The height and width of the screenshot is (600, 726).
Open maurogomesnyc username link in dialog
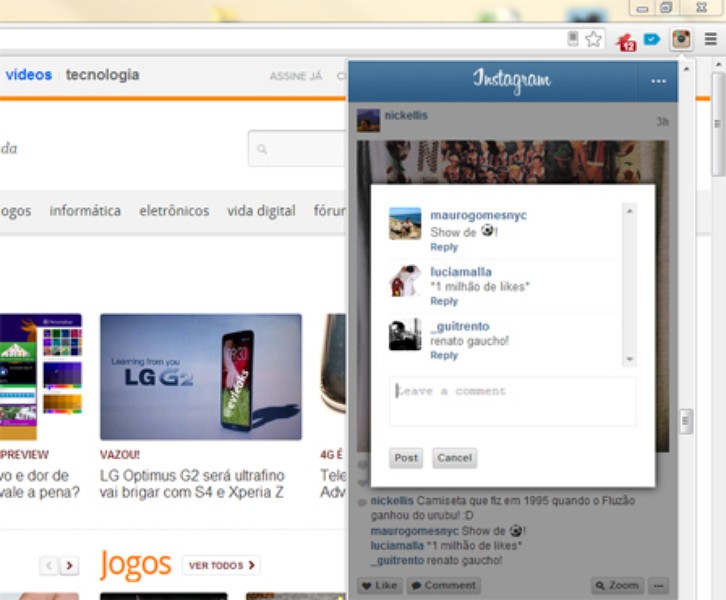pyautogui.click(x=478, y=215)
